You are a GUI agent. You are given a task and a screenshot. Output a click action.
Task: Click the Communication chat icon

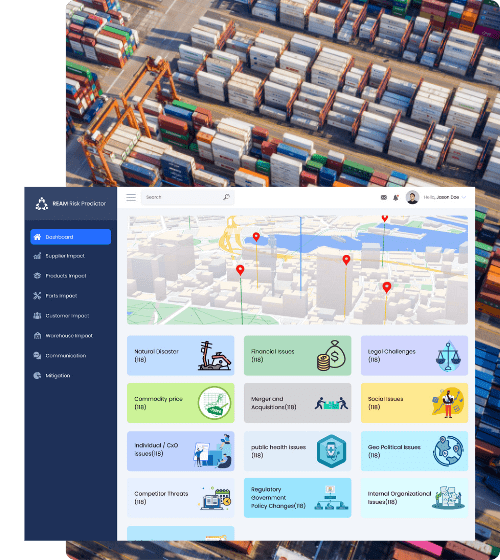coord(37,356)
